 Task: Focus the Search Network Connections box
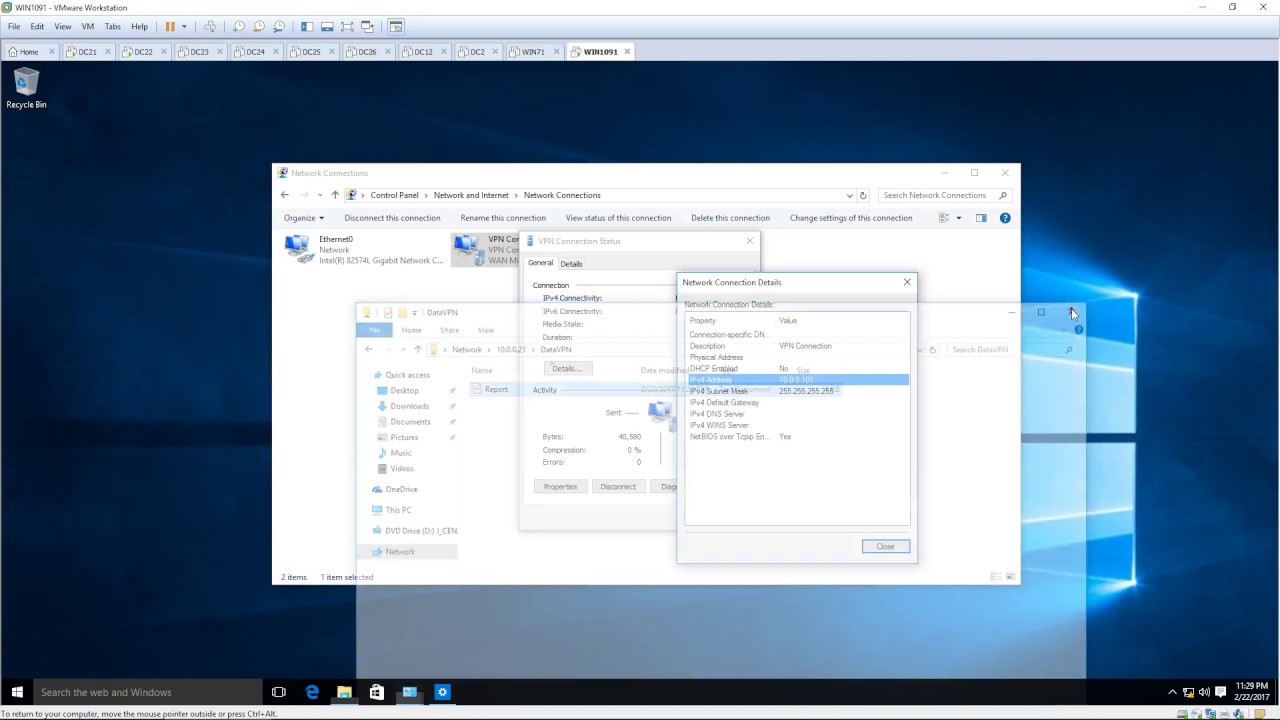pos(945,195)
